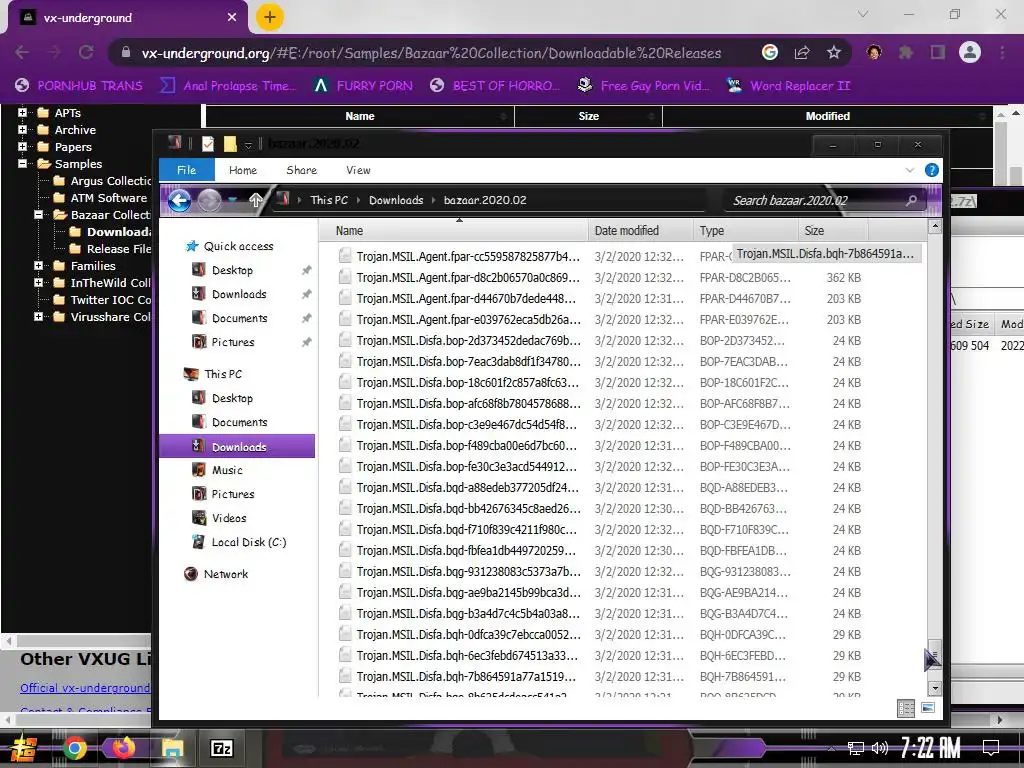Expand the Archive tree node
This screenshot has height=768, width=1024.
point(22,129)
